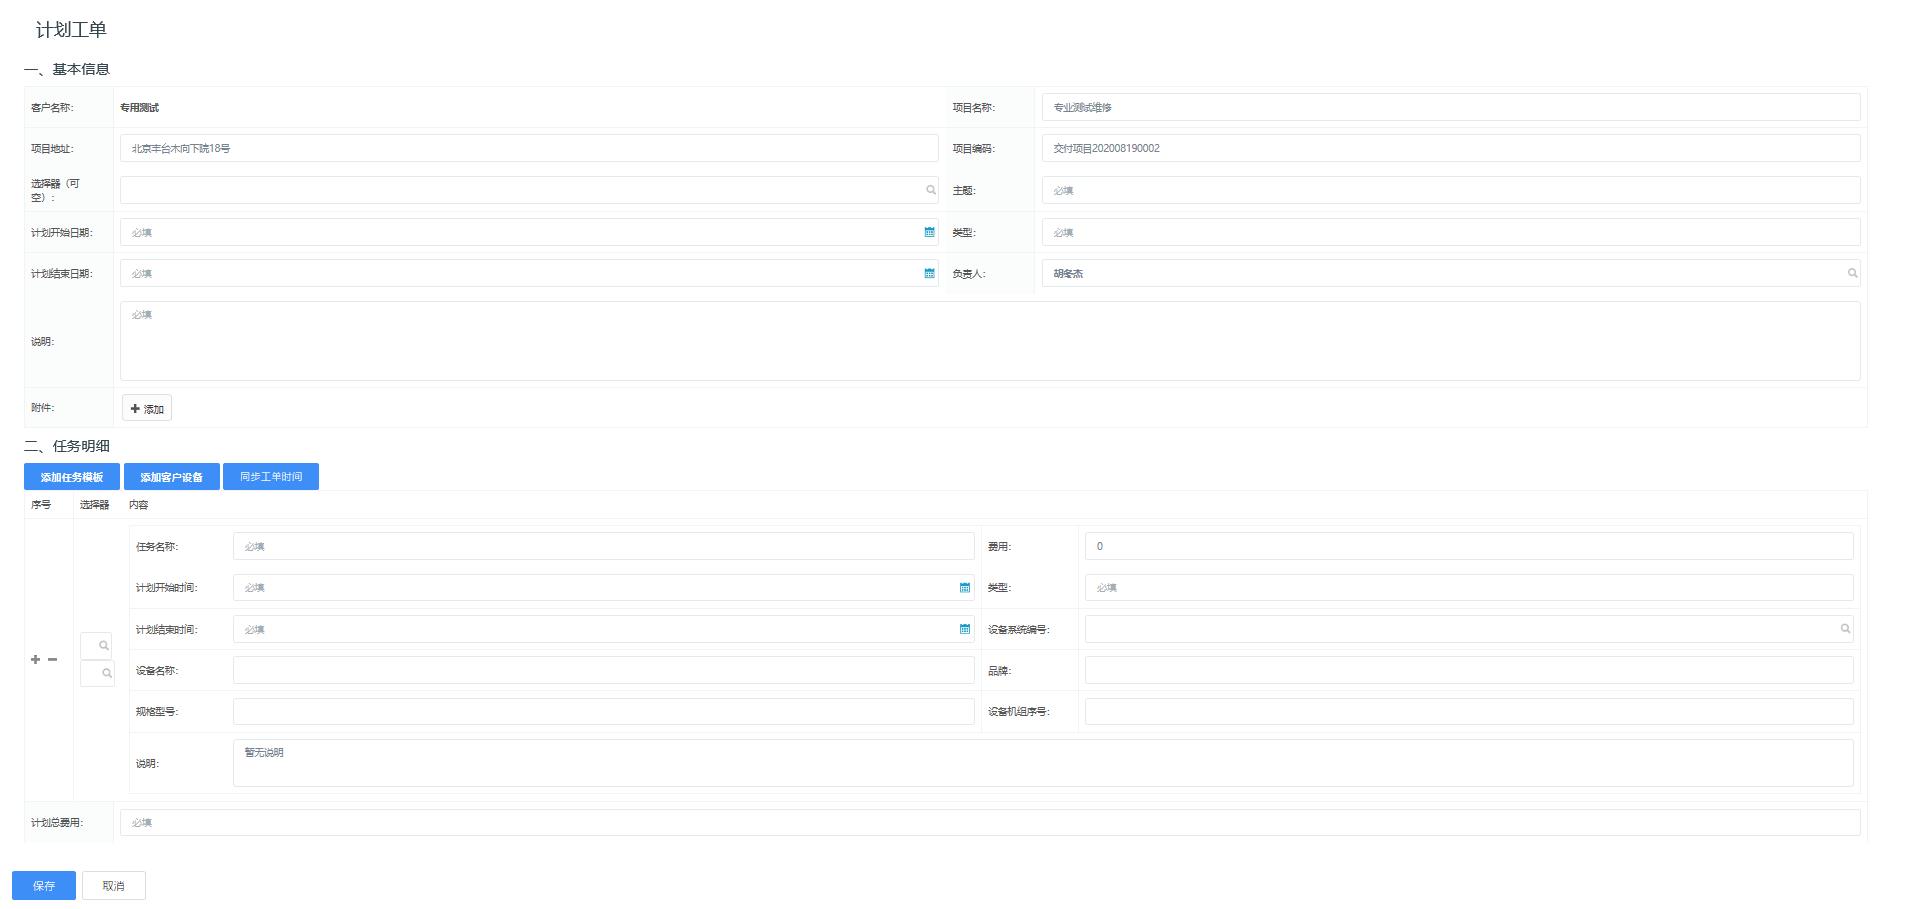The width and height of the screenshot is (1905, 909).
Task: Open calendar for 计划结束日期 field
Action: tap(929, 273)
